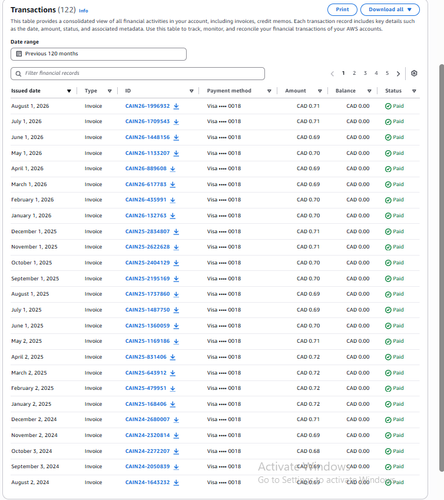Click the Transactions (122) heading

43,10
